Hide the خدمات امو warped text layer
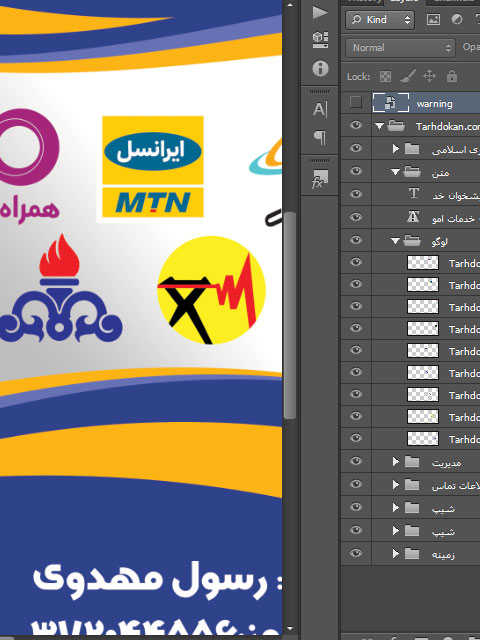The image size is (480, 640). pyautogui.click(x=356, y=216)
